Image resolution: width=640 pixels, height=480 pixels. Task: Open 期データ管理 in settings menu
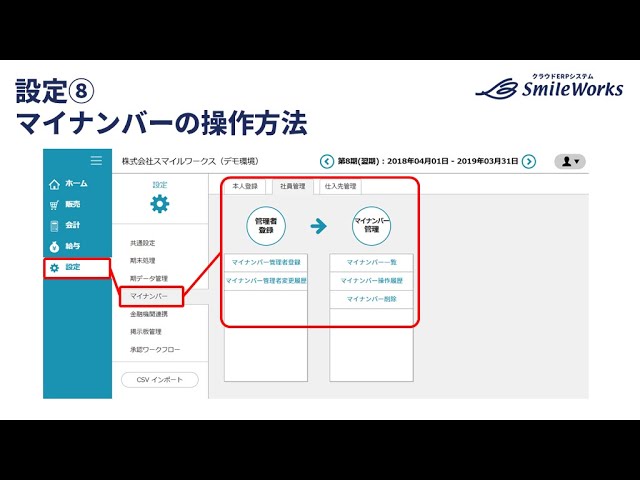point(149,279)
